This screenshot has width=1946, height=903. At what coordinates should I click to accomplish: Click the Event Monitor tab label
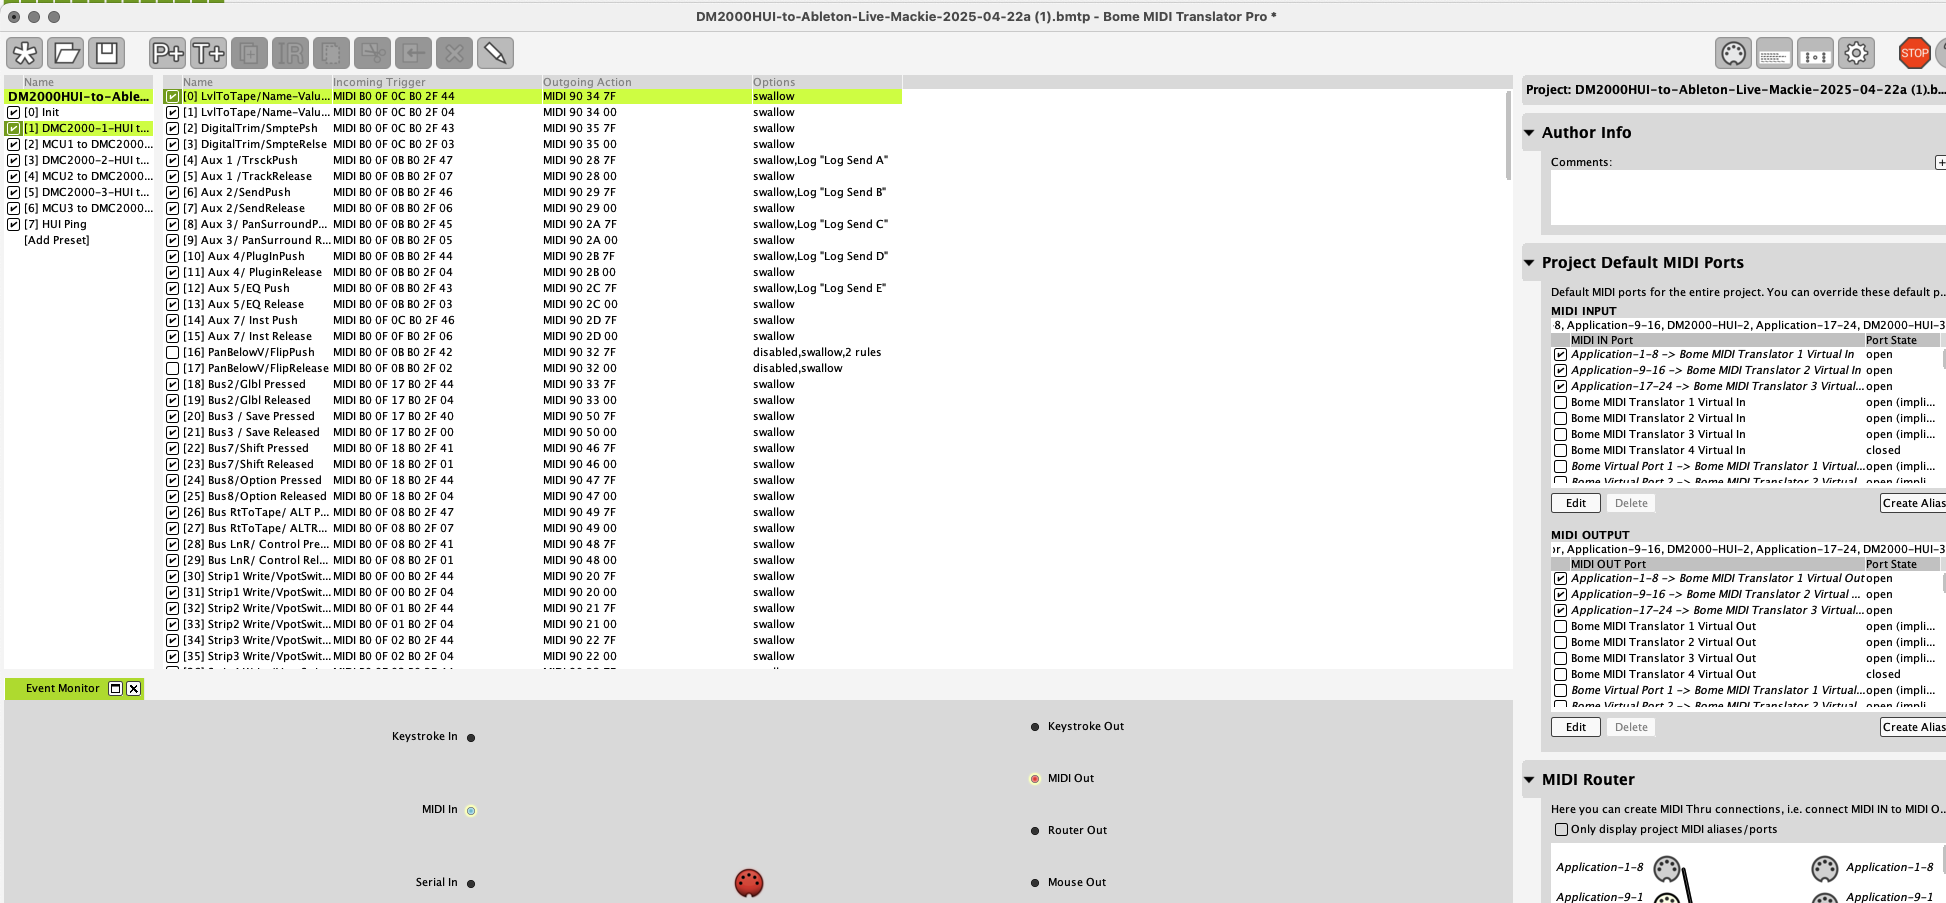[63, 689]
